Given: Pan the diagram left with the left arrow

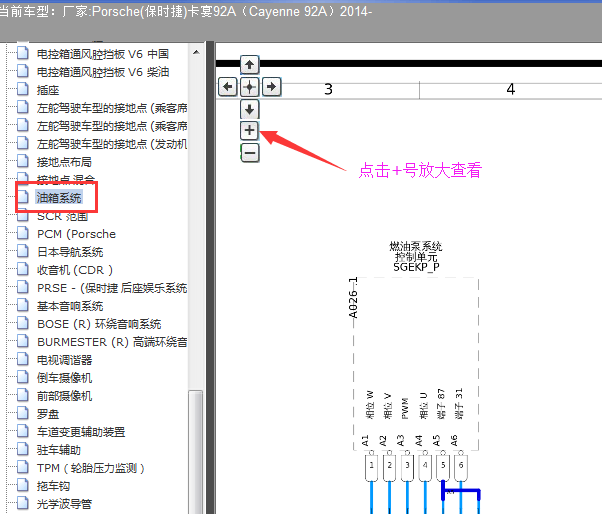Looking at the screenshot, I should click(228, 87).
